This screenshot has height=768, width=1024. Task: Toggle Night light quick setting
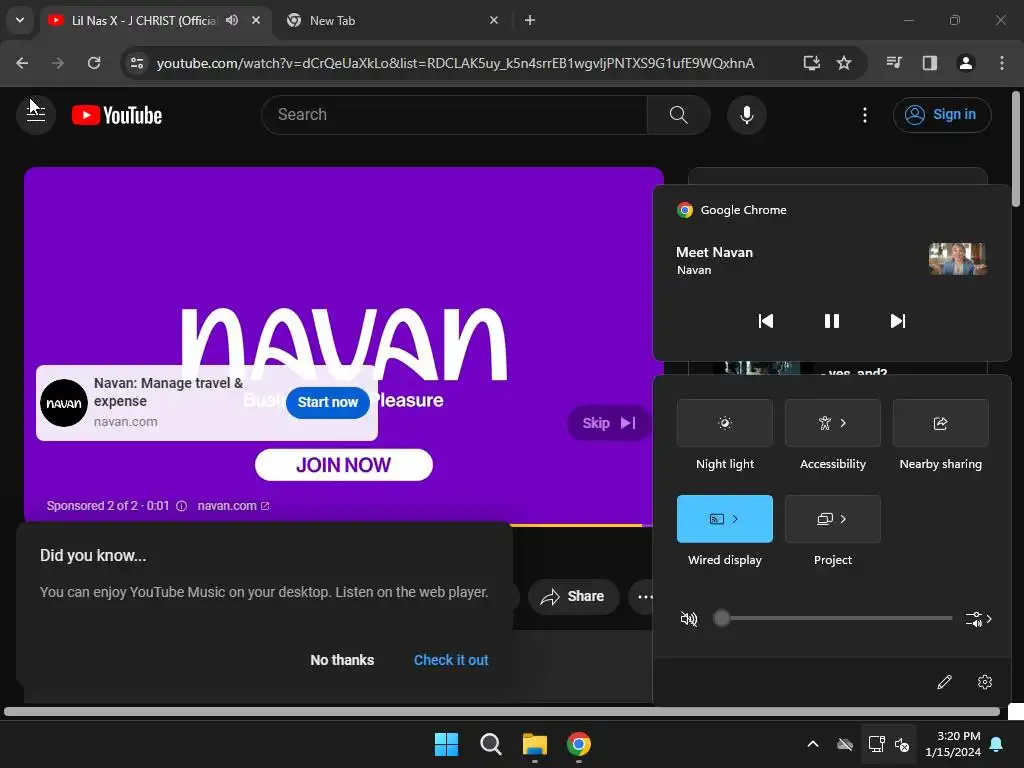[725, 423]
